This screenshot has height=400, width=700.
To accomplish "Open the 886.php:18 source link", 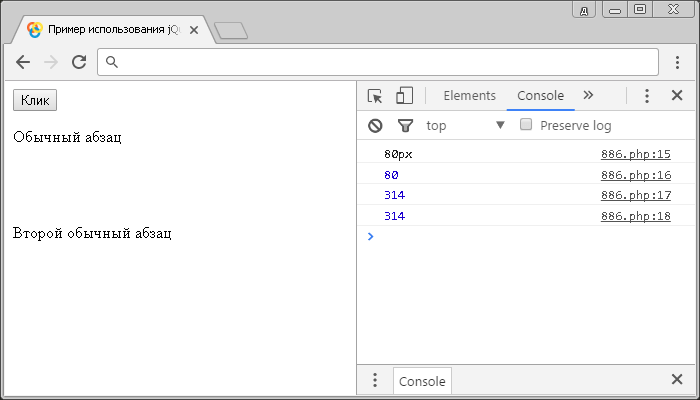I will 635,216.
